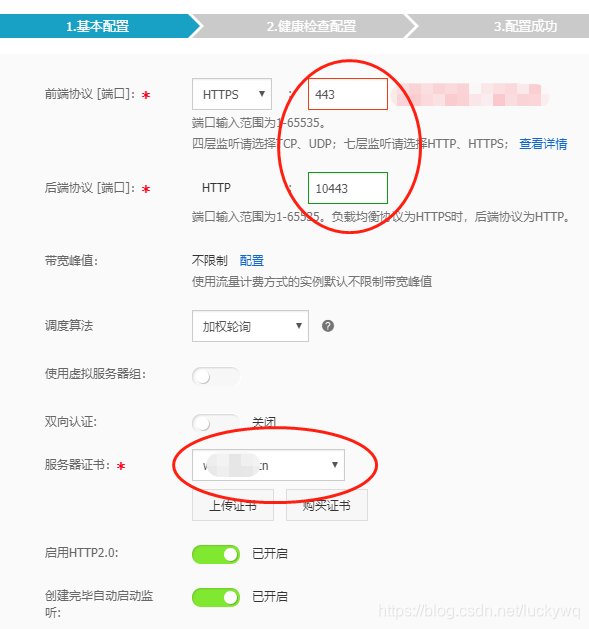This screenshot has height=629, width=589.
Task: Click the 不限制 bandwidth value text
Action: click(209, 260)
